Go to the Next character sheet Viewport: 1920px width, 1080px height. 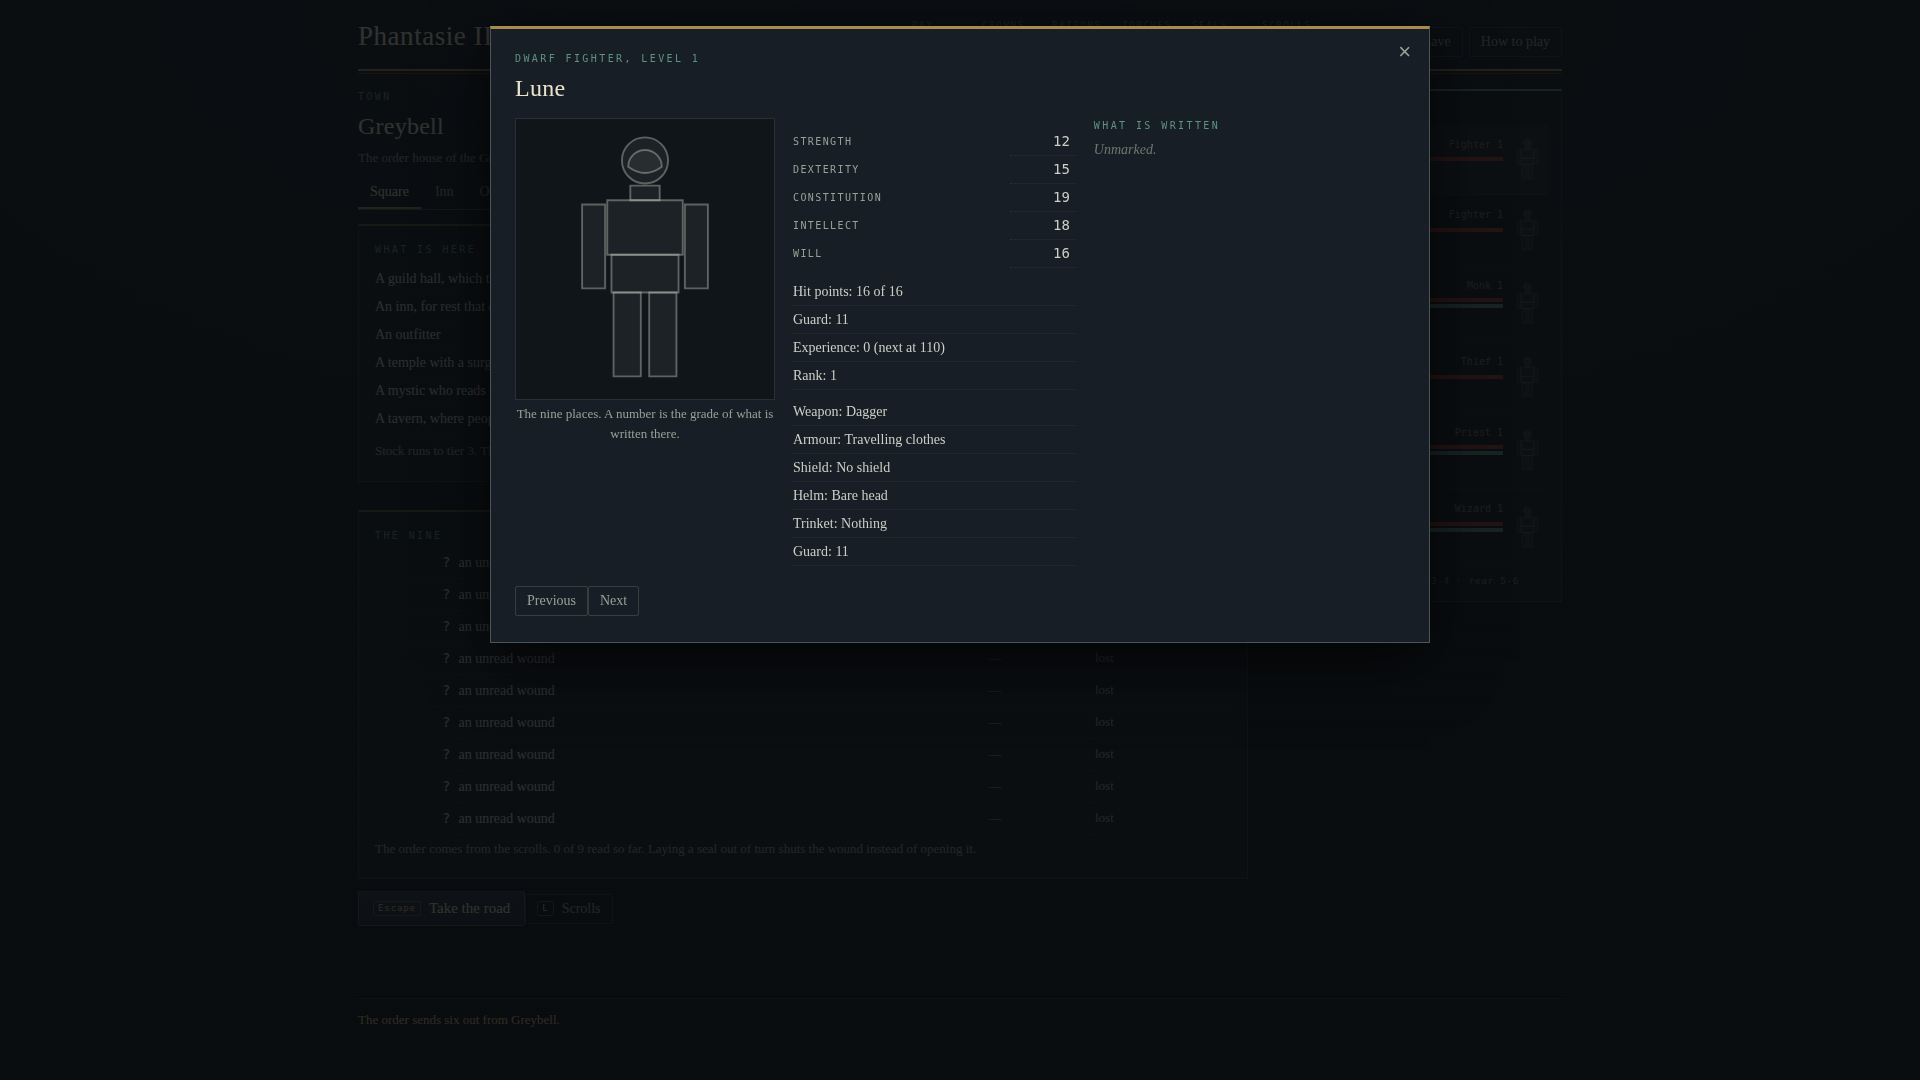[613, 601]
